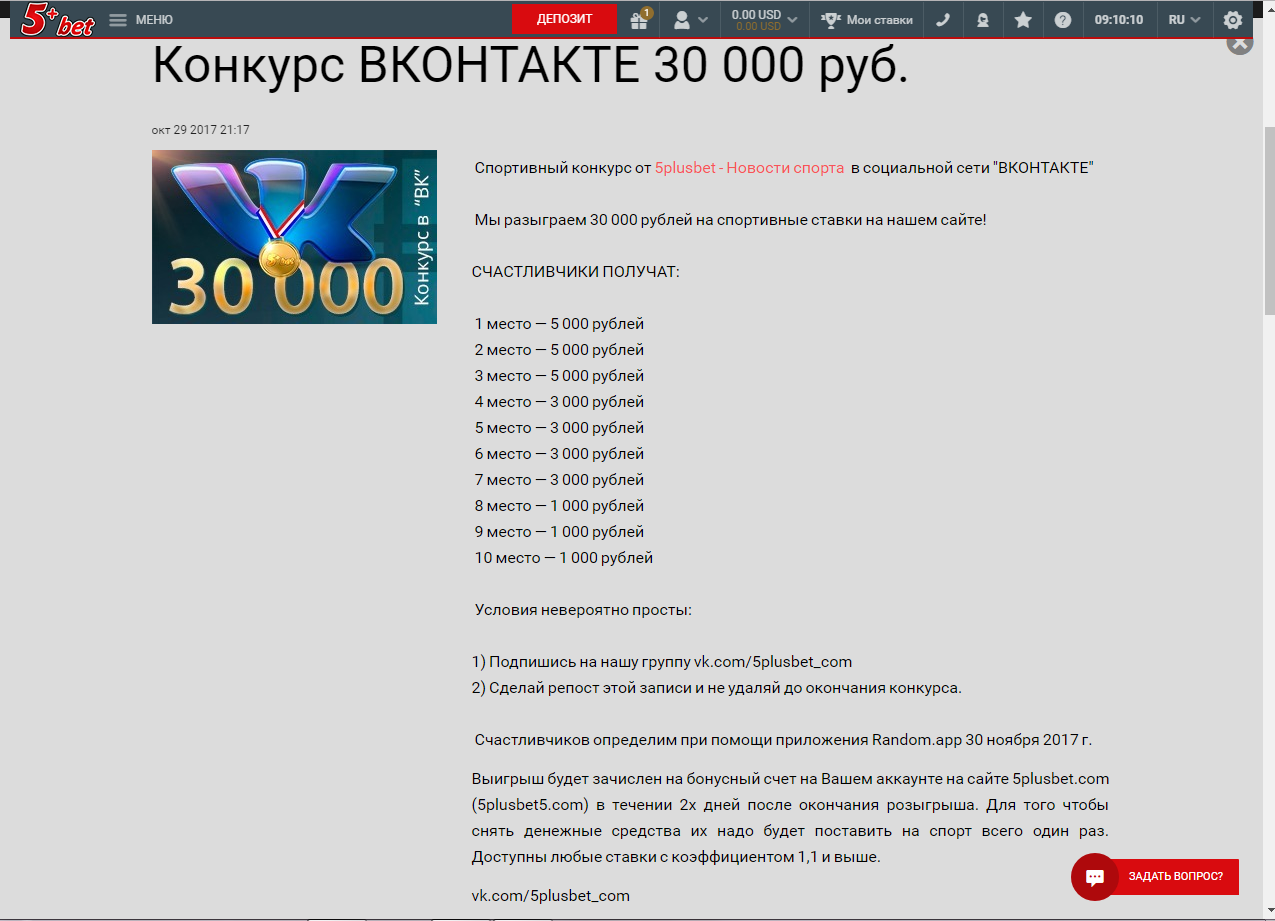The height and width of the screenshot is (921, 1275).
Task: Click the text Условия невероятно просты:
Action: [x=583, y=610]
